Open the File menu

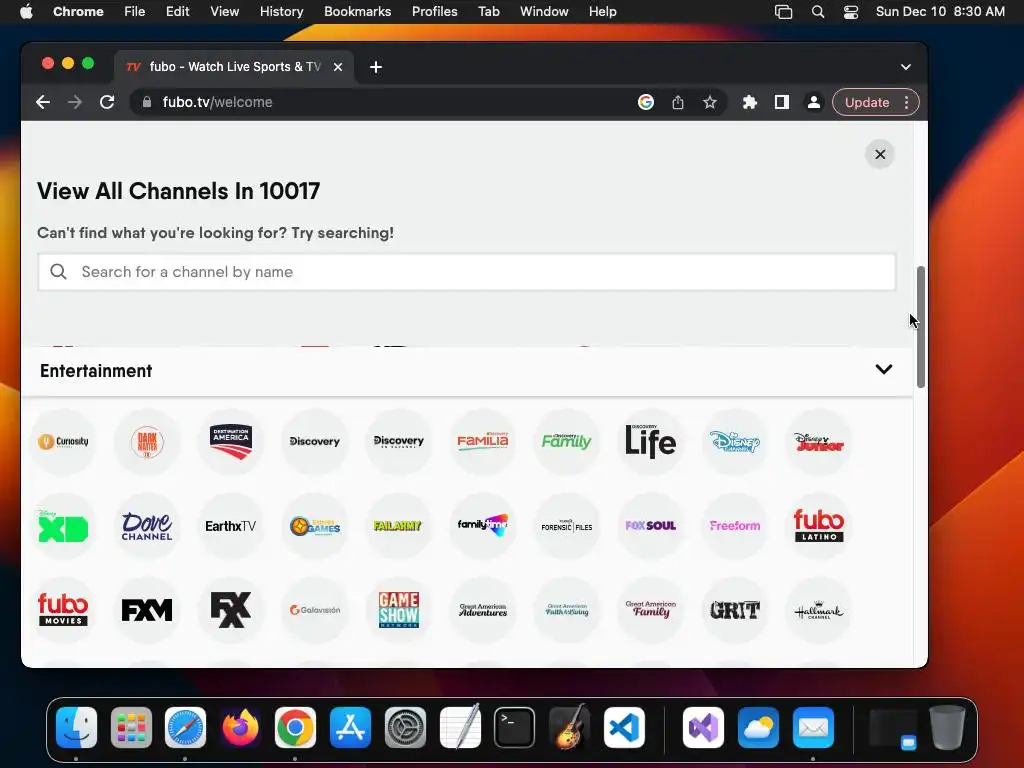pos(135,11)
